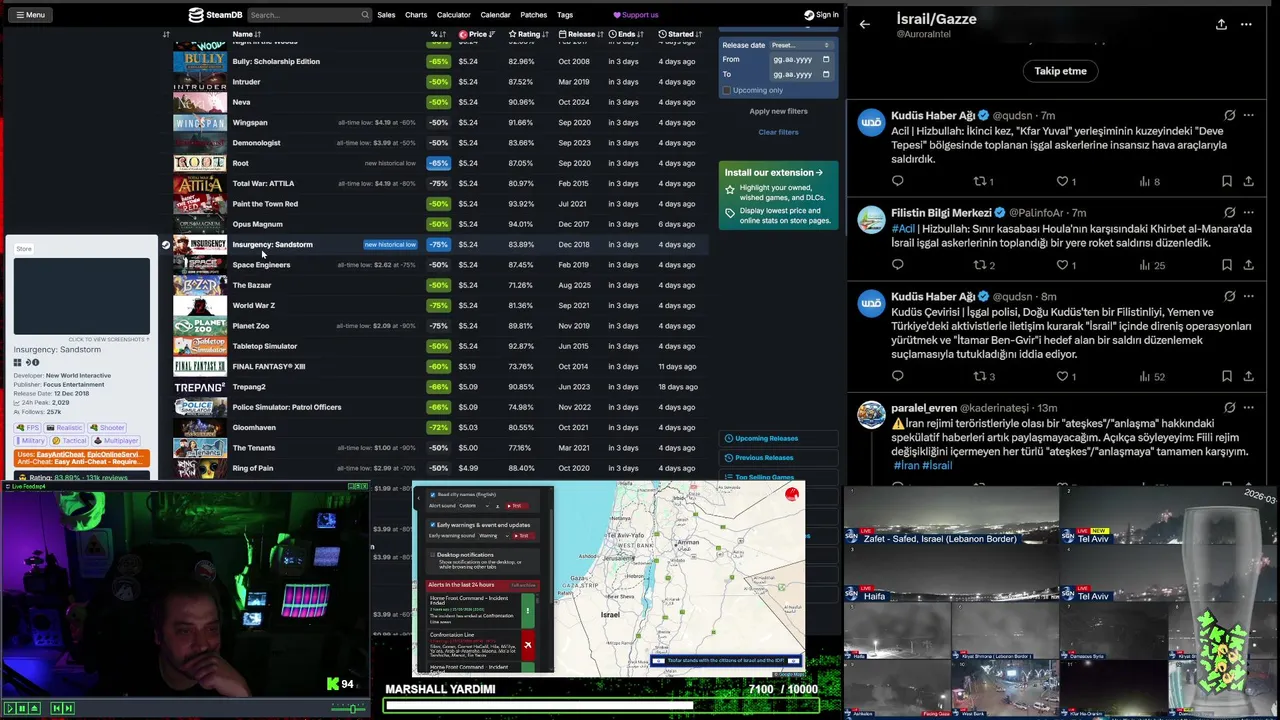Click the SteamDB logo
Viewport: 1280px width, 720px height.
click(x=215, y=15)
